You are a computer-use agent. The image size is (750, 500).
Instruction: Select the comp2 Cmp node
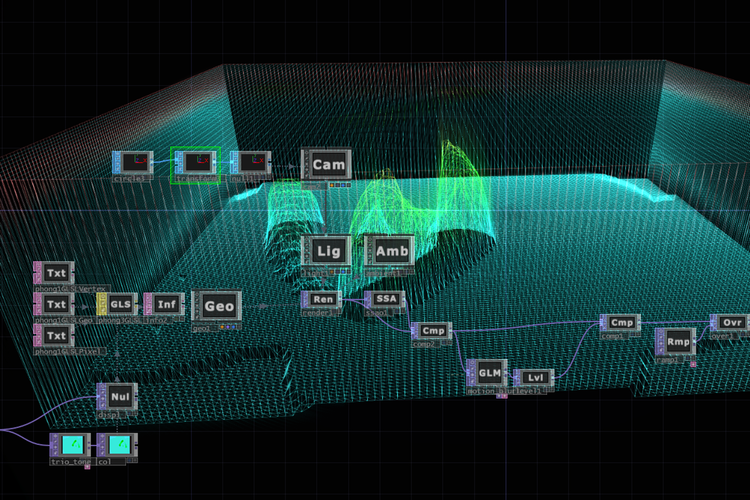(431, 331)
